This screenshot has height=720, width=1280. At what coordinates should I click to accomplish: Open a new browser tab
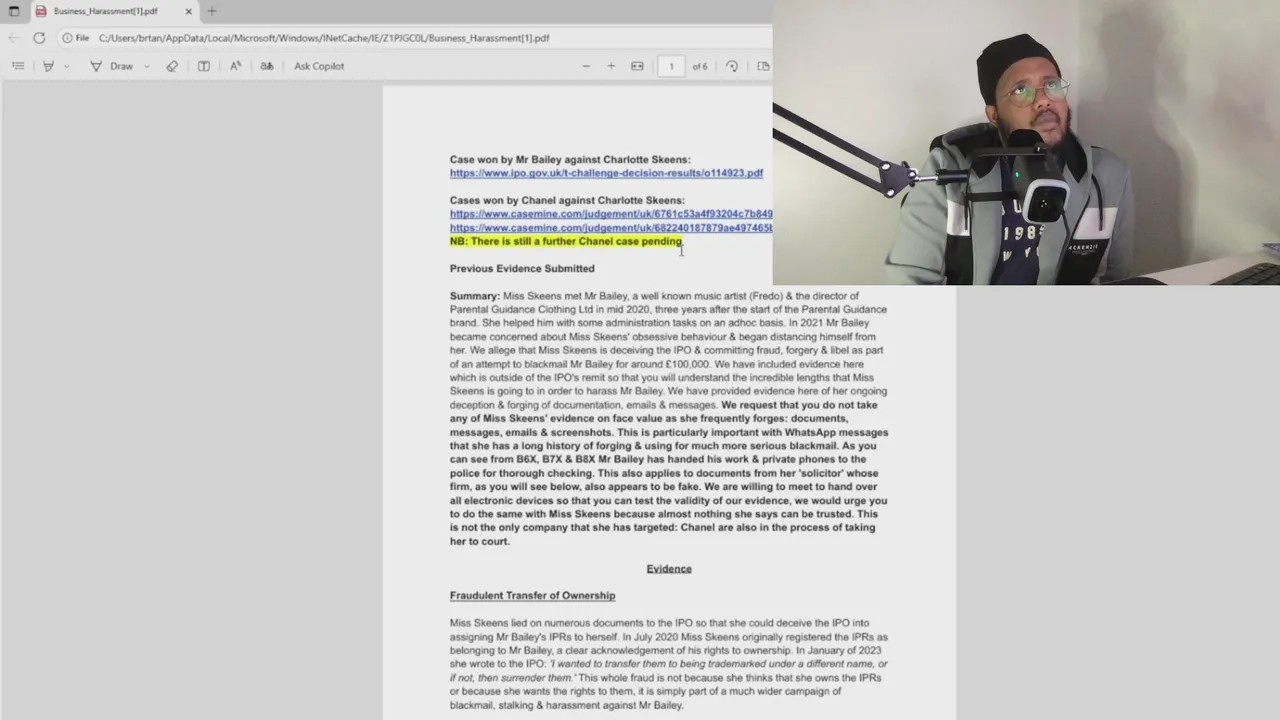(x=212, y=11)
